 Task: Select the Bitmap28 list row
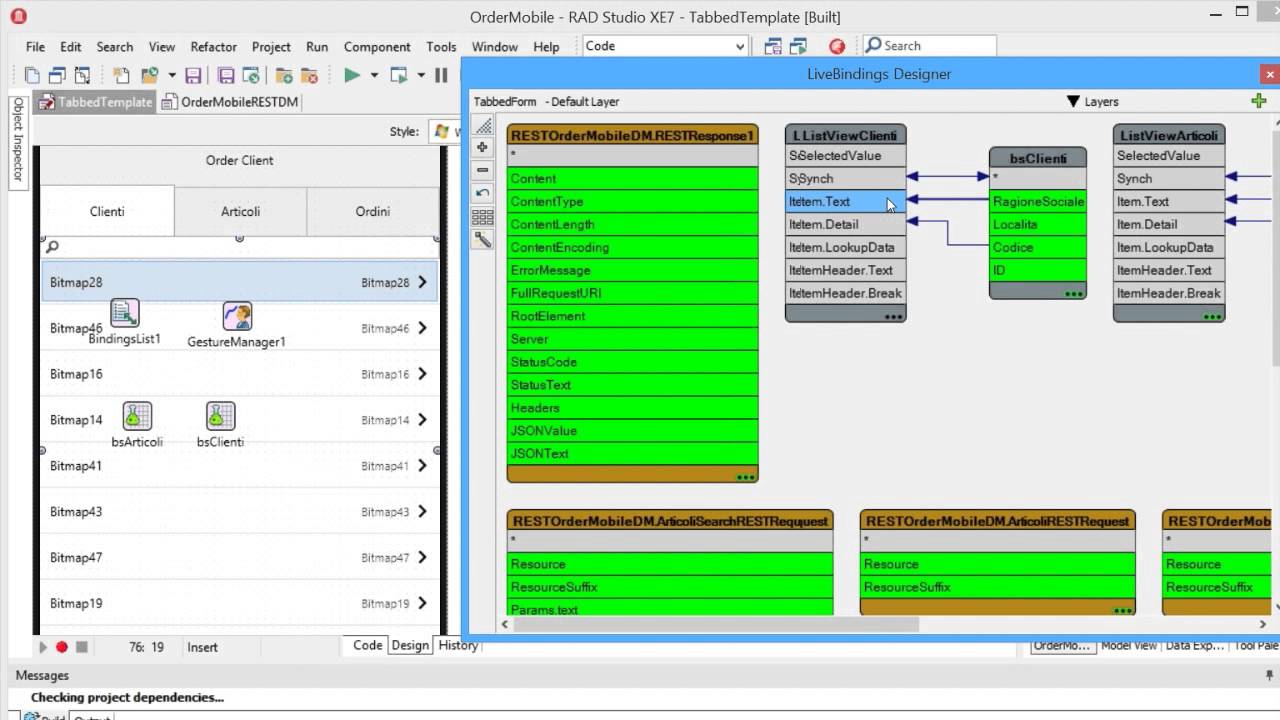click(240, 282)
